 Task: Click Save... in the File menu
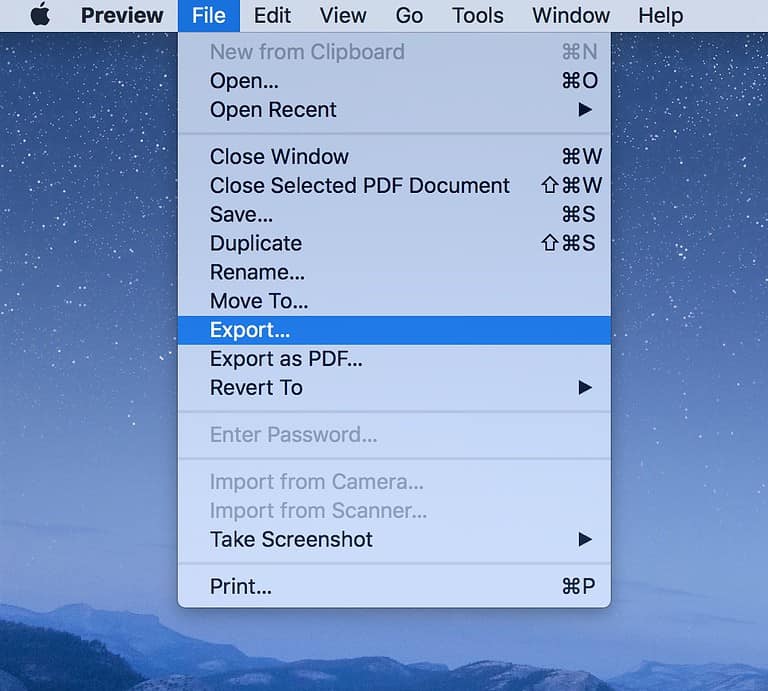241,215
